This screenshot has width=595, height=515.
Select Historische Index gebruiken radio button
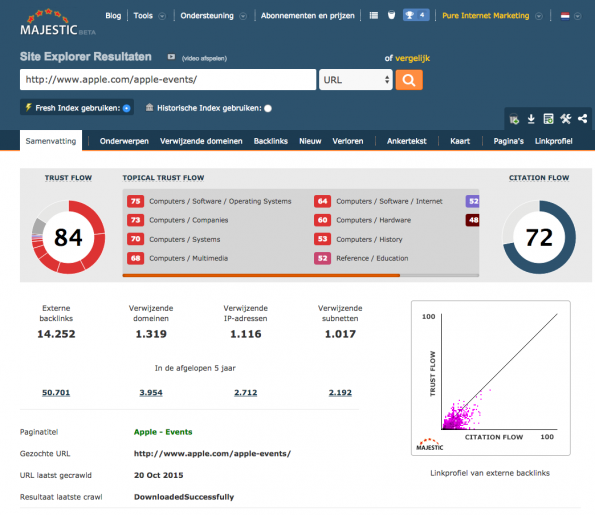(x=268, y=109)
